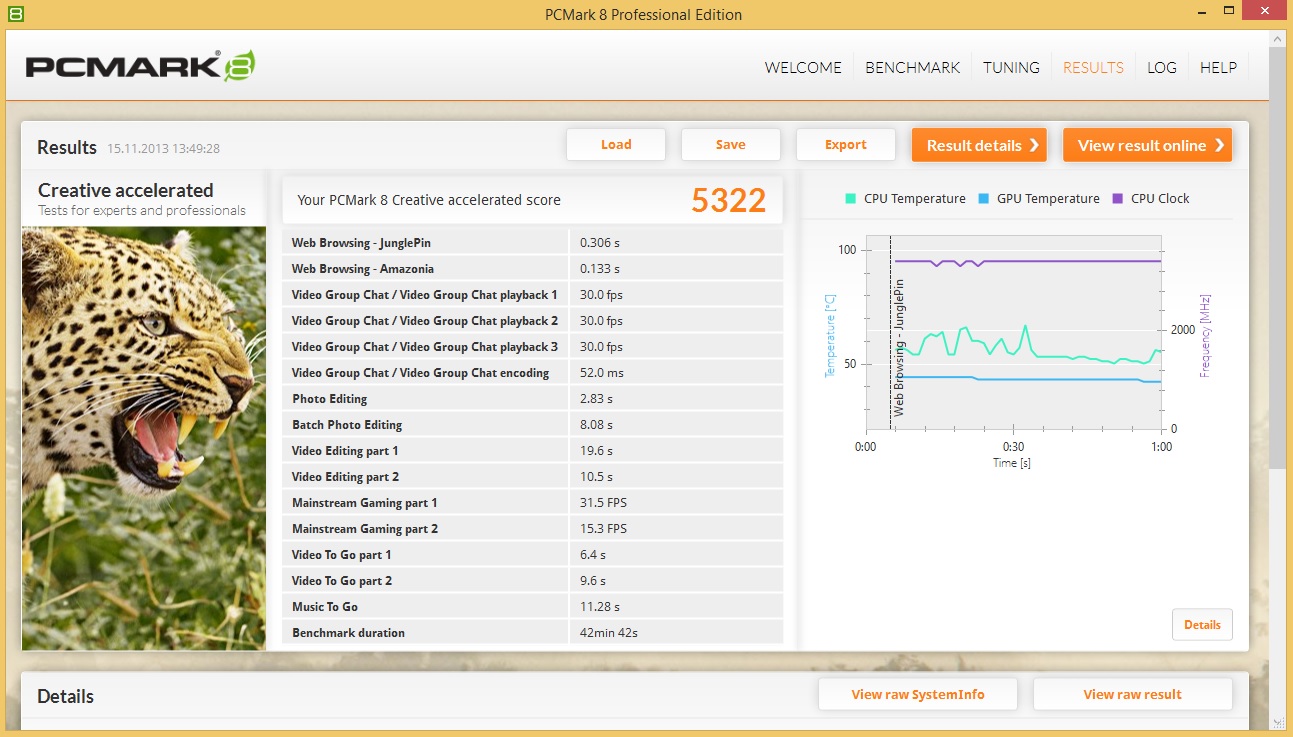The height and width of the screenshot is (737, 1293).
Task: Open View raw SystemInfo
Action: click(x=918, y=694)
